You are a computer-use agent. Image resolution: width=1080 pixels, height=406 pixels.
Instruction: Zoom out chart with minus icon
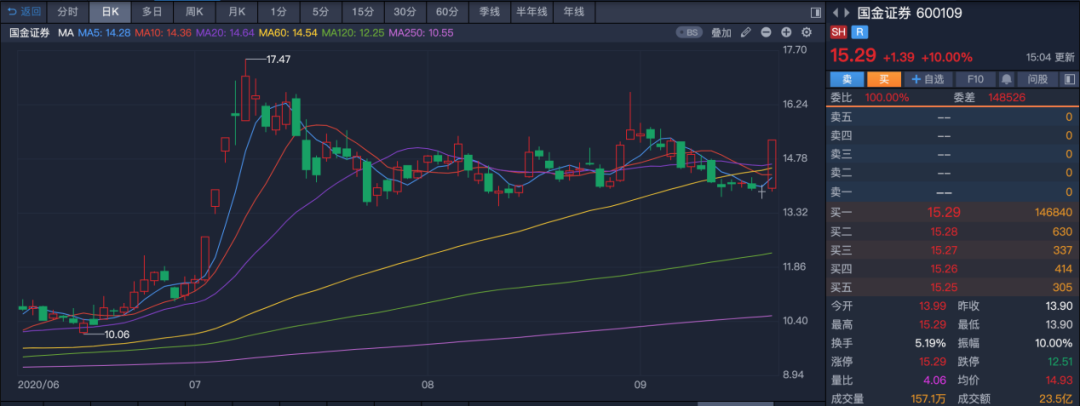(766, 32)
